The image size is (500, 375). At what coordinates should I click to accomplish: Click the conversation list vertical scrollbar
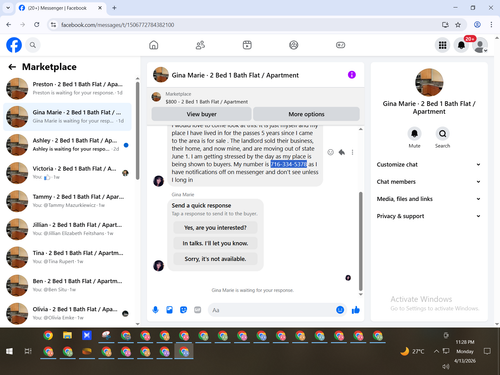click(138, 130)
